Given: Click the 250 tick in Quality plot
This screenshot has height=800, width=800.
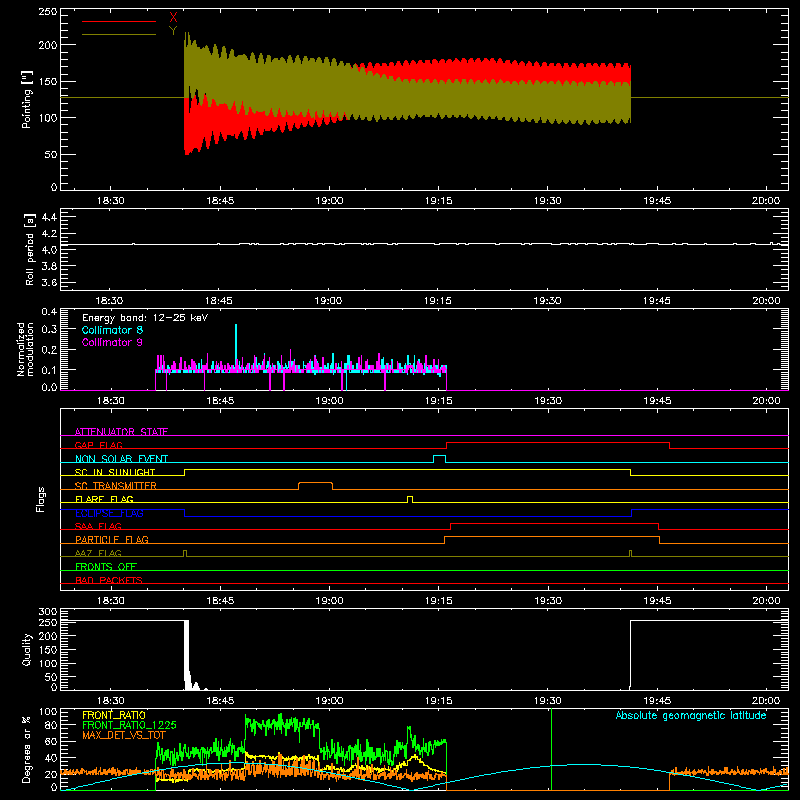Looking at the screenshot, I should click(48, 623).
